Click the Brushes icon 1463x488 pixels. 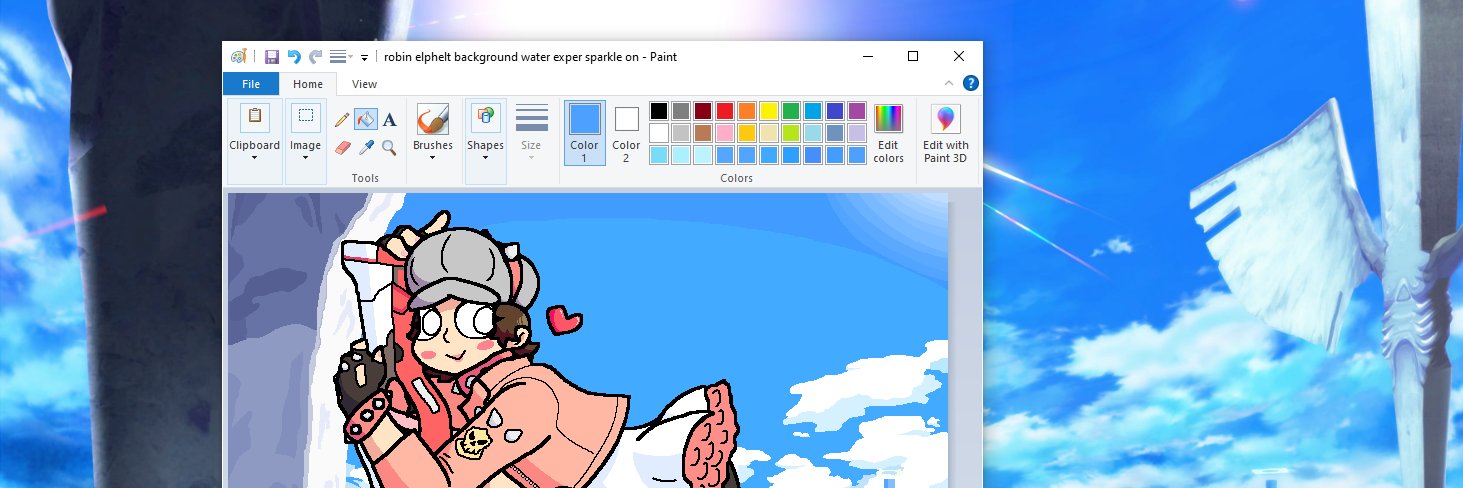(x=433, y=118)
